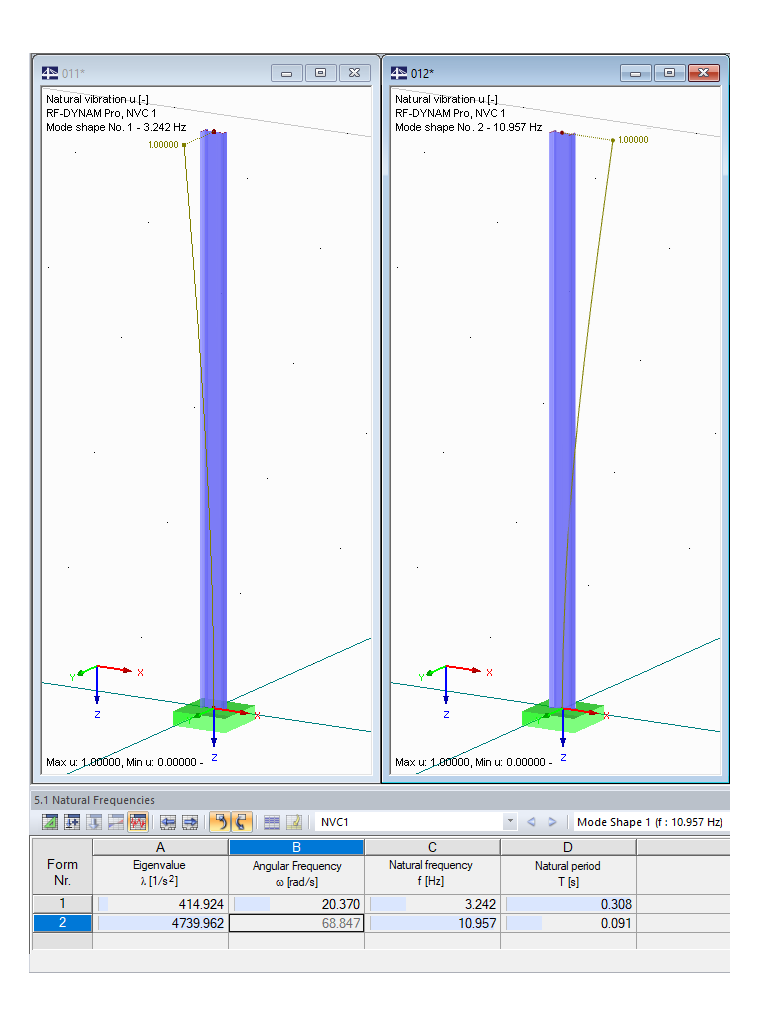Click natural period cell 0.091
Screen dimensions: 760x1026
click(568, 923)
